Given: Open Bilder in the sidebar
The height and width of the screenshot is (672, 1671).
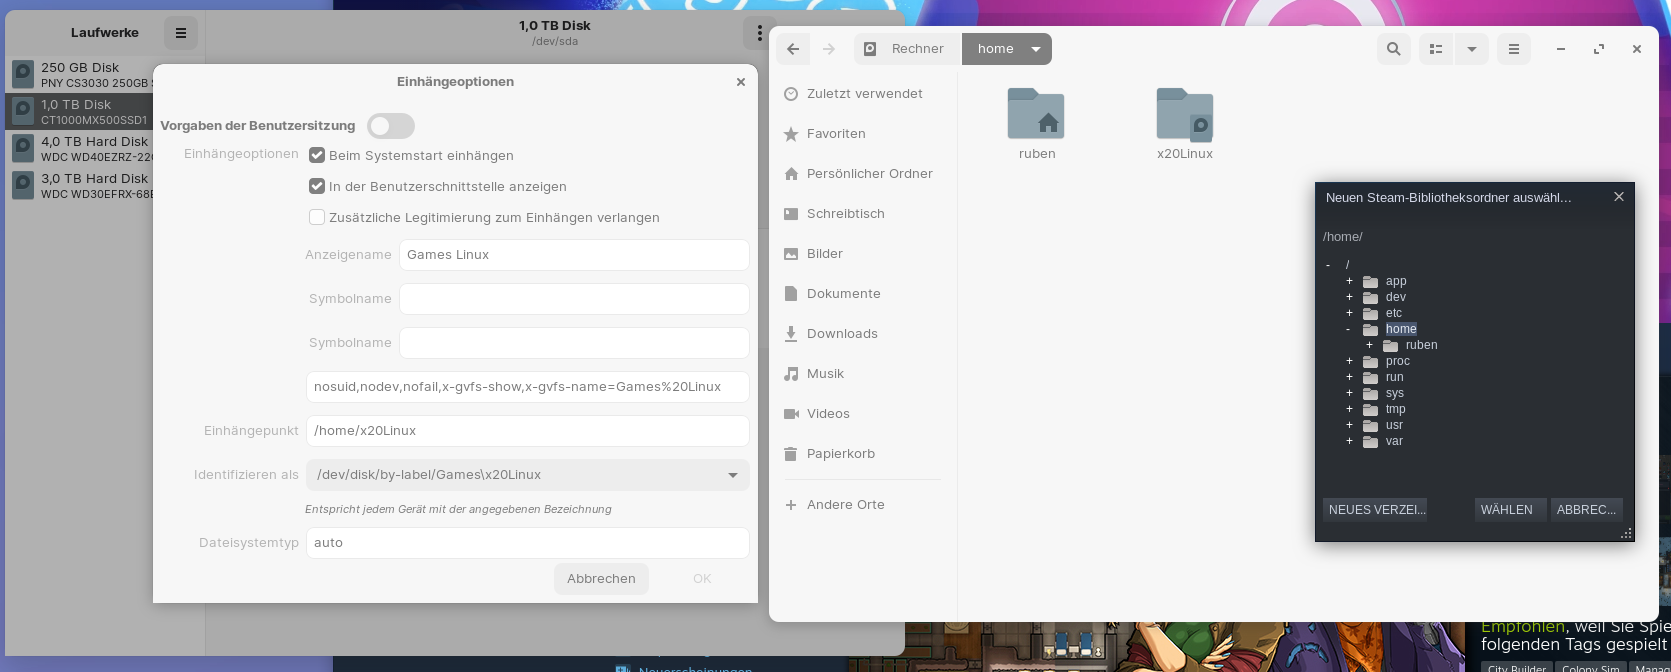Looking at the screenshot, I should pyautogui.click(x=863, y=254).
